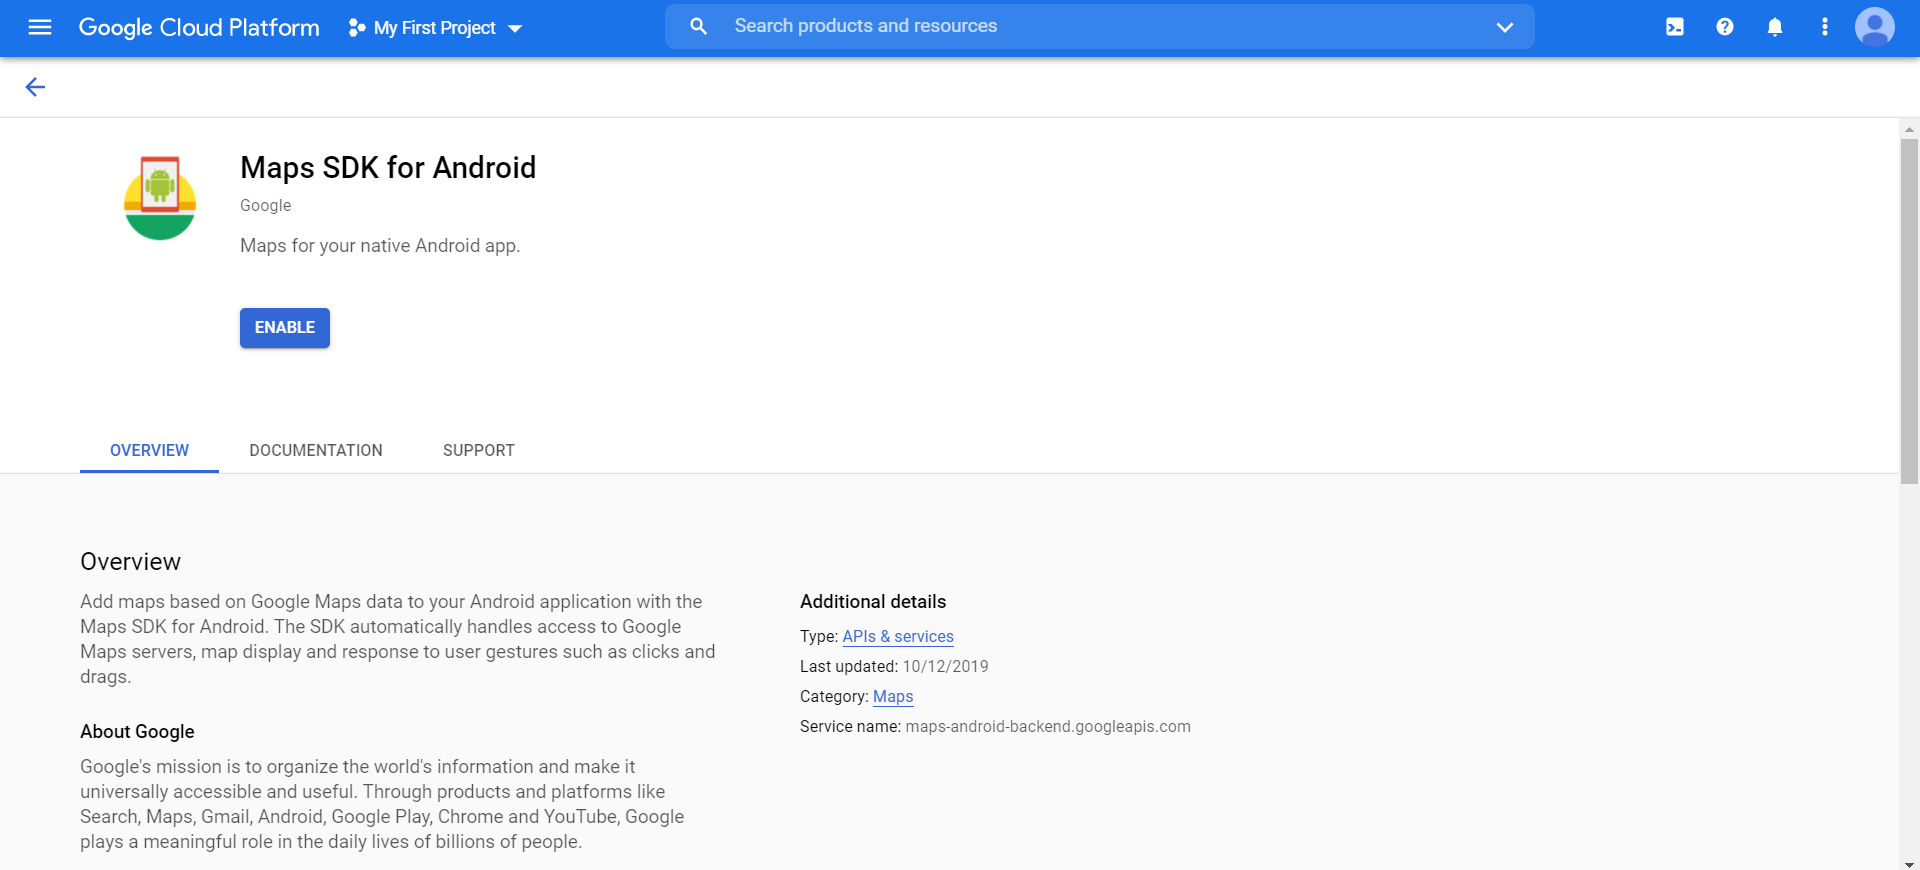The width and height of the screenshot is (1920, 870).
Task: Expand the search bar dropdown arrow
Action: (1504, 27)
